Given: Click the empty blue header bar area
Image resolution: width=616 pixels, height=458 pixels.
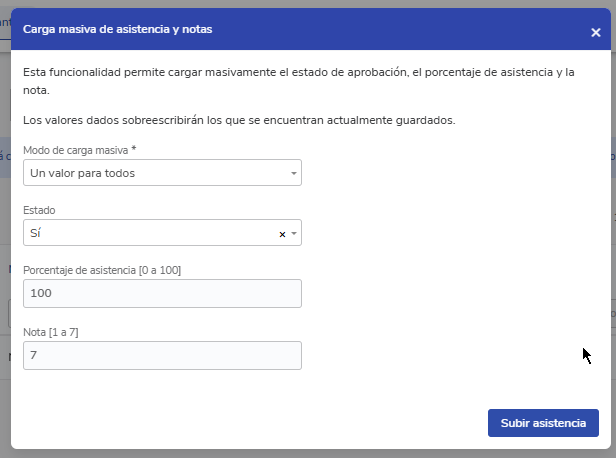Looking at the screenshot, I should tap(400, 30).
